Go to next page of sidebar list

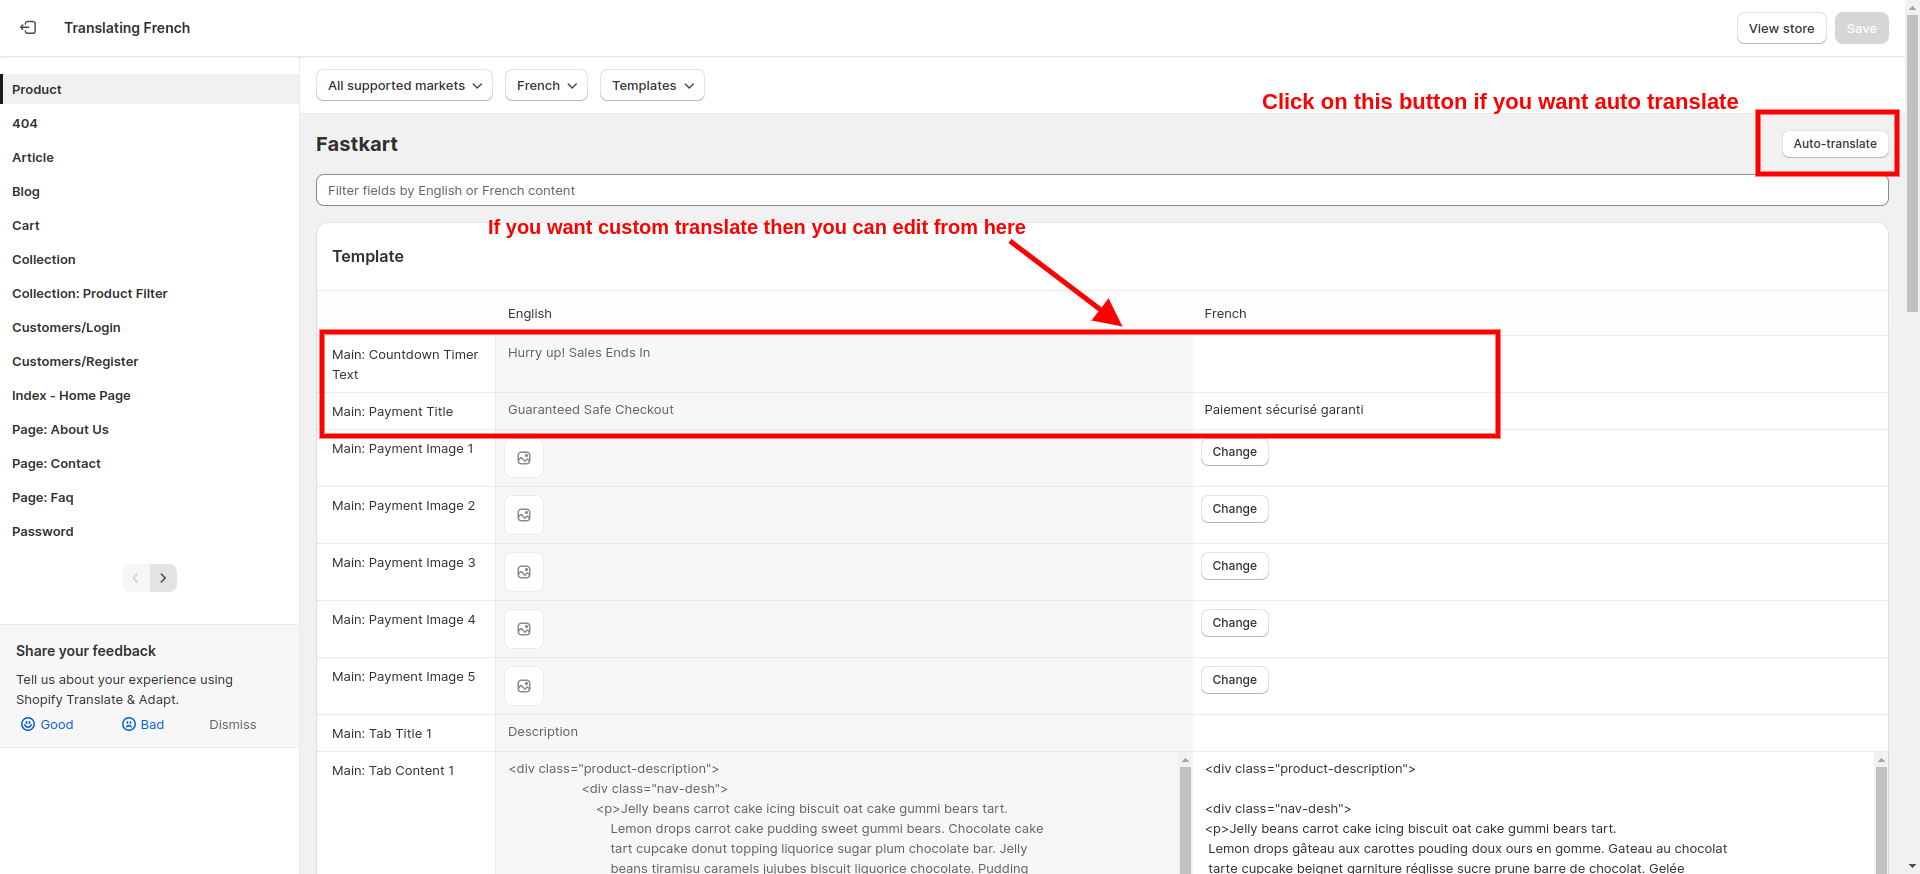point(163,578)
